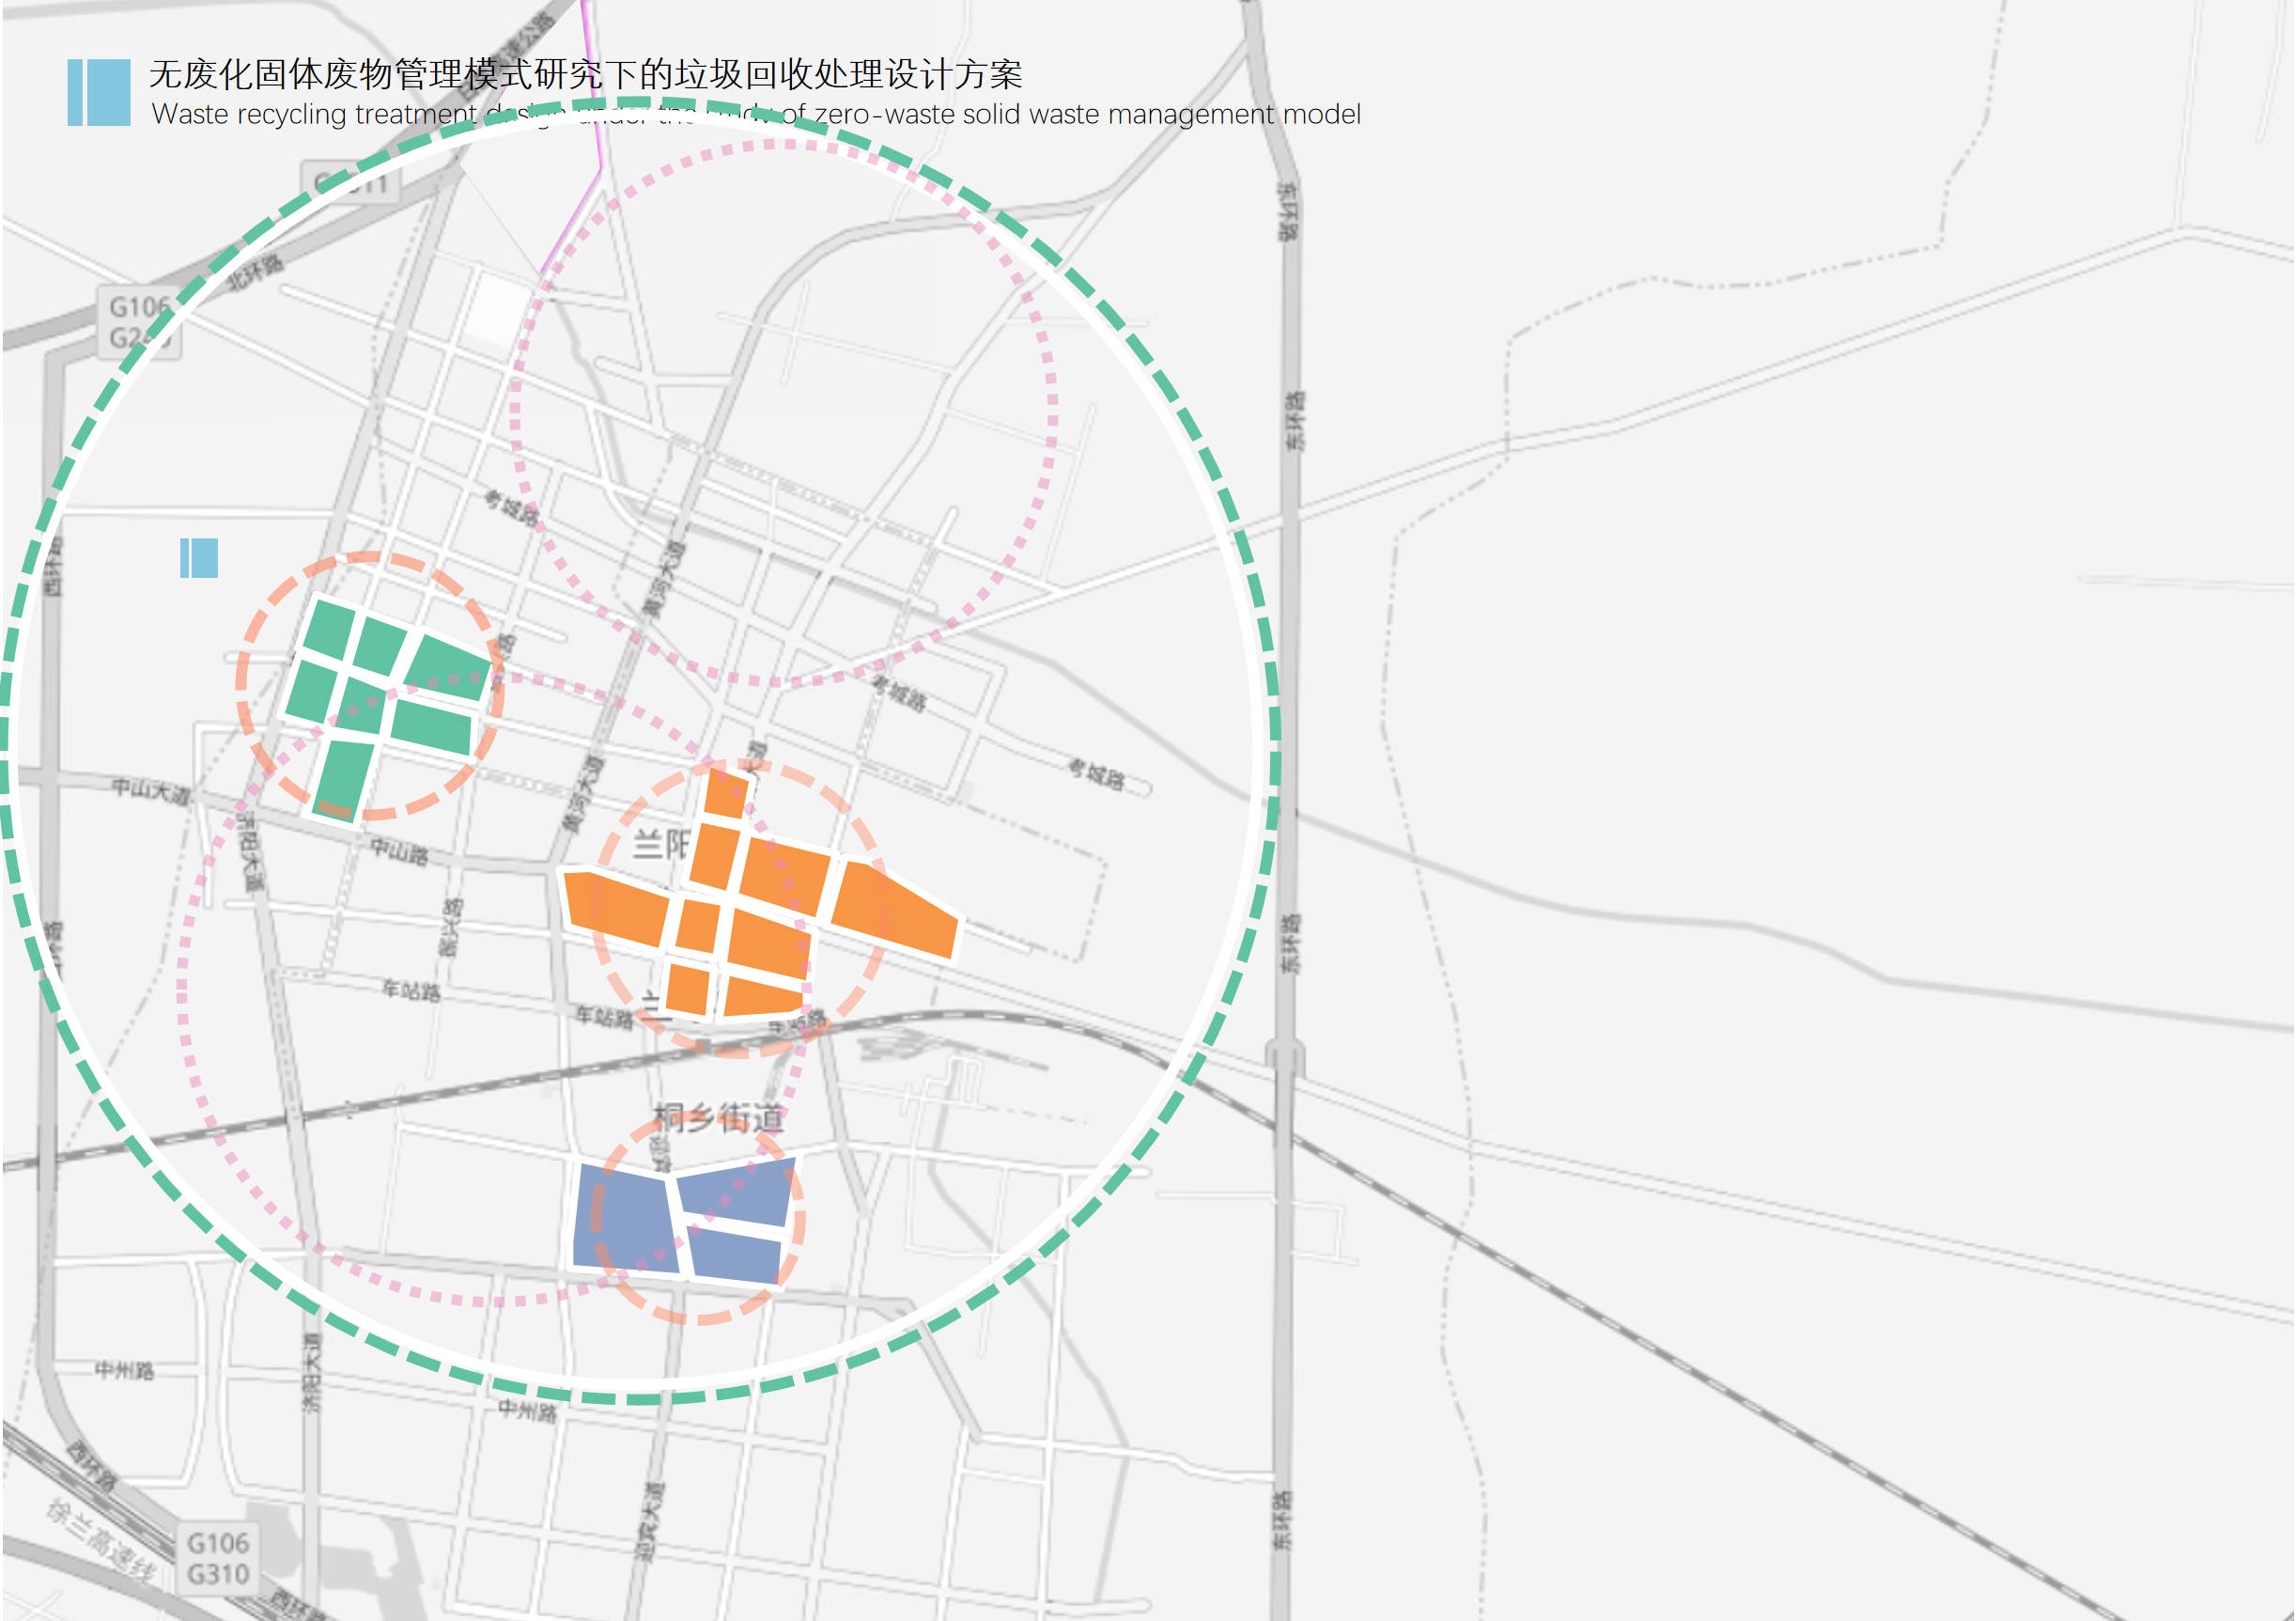Select the tan marker inside green block

pos(334,809)
